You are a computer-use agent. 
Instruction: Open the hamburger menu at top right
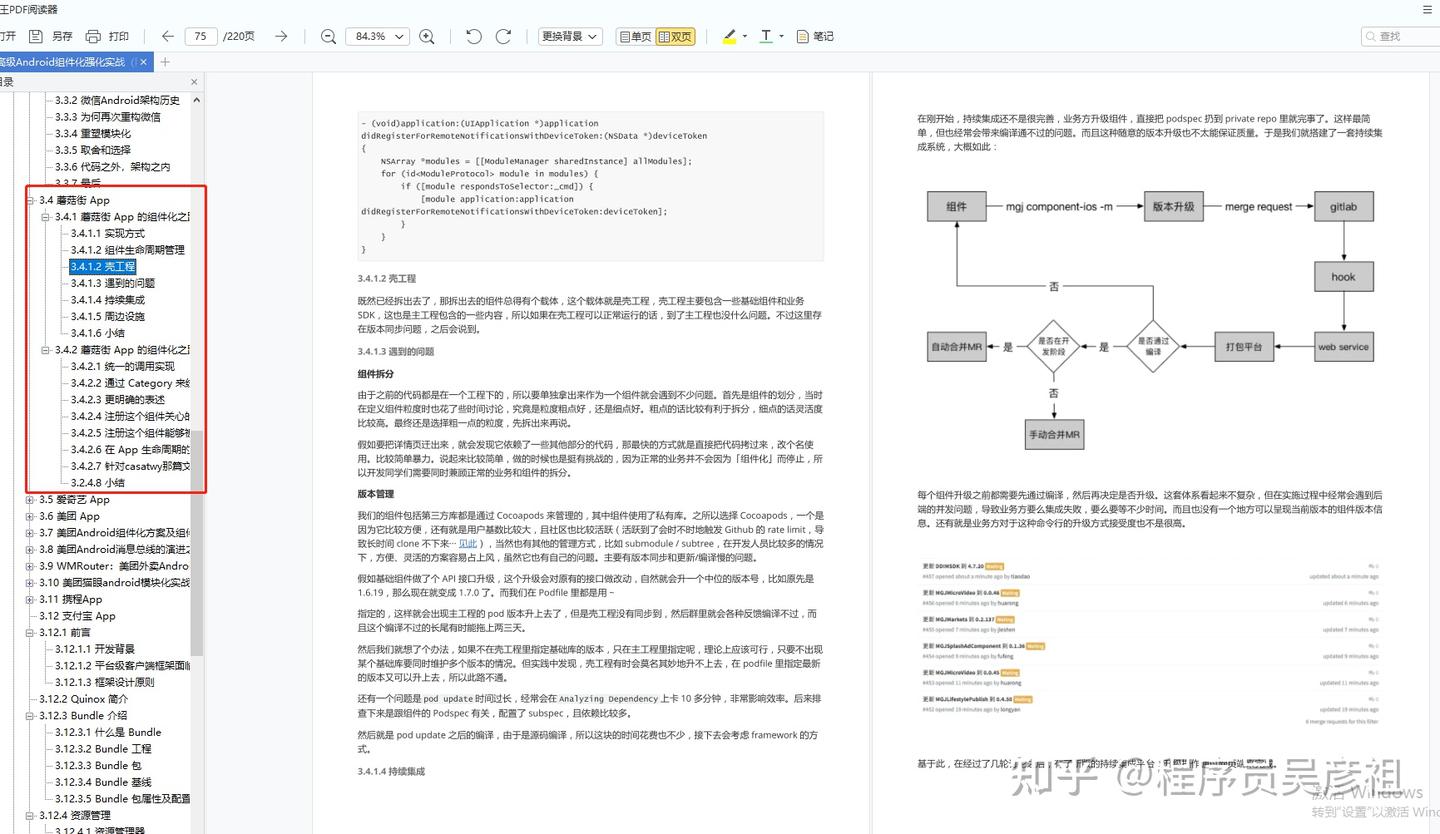point(1428,10)
